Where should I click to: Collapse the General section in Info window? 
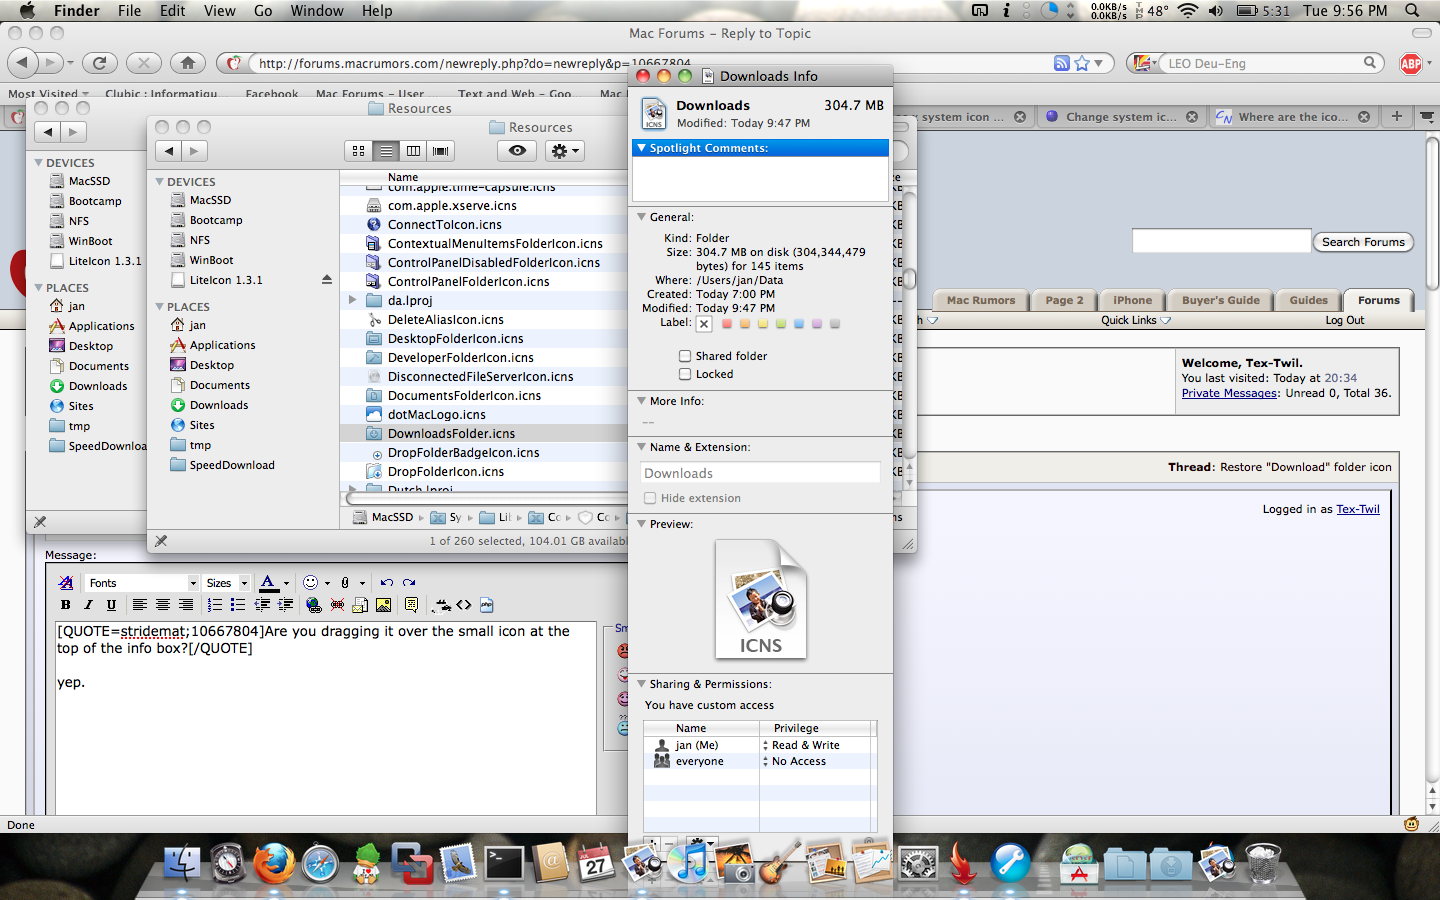pyautogui.click(x=641, y=217)
